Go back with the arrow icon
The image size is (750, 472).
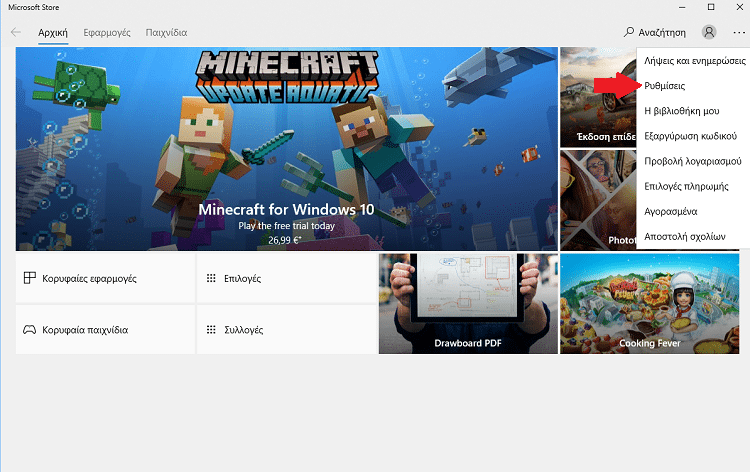[16, 33]
